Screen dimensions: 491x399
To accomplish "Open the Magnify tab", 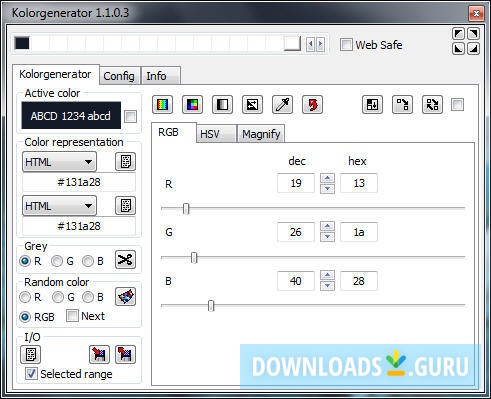I will click(261, 134).
